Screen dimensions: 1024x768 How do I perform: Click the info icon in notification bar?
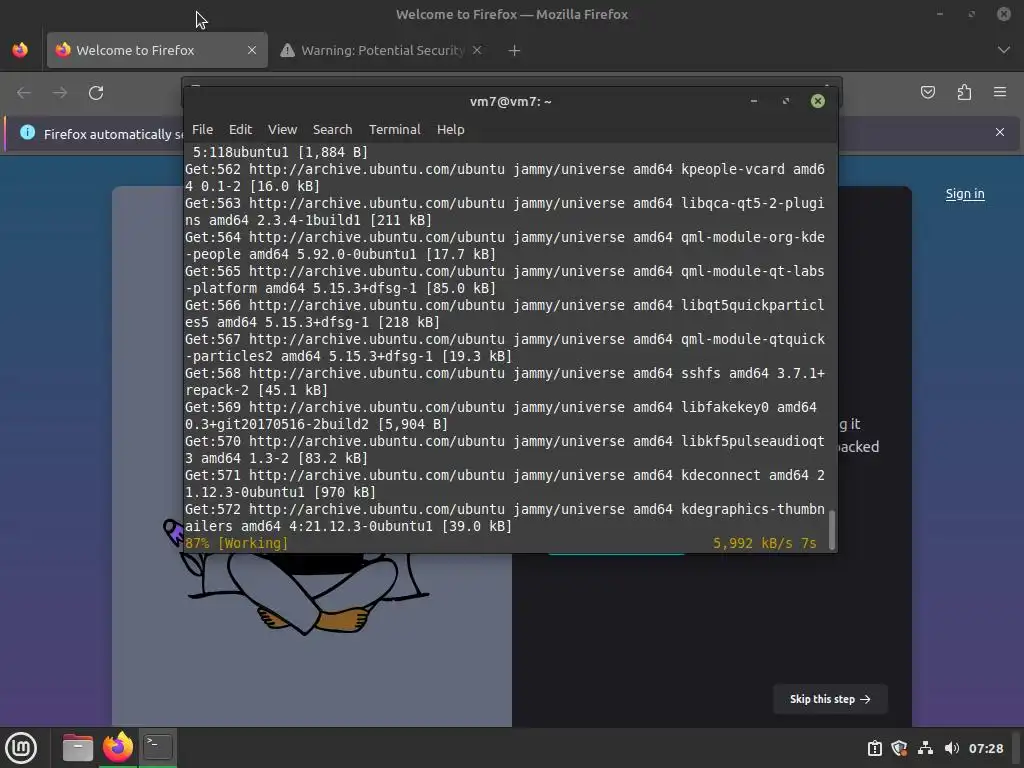(27, 133)
